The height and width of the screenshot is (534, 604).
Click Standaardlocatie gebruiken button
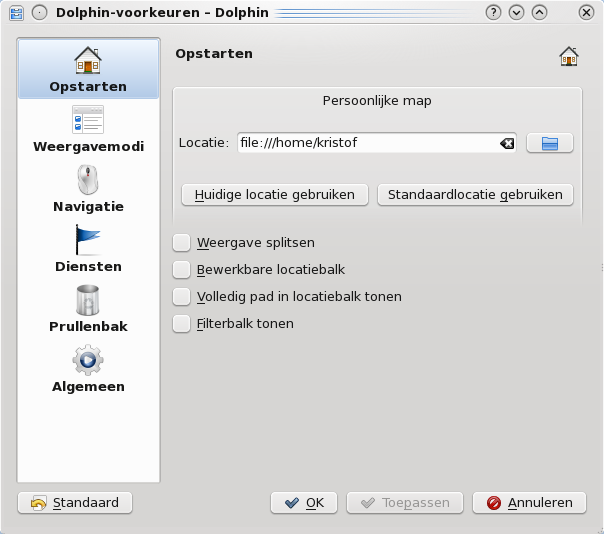[475, 194]
